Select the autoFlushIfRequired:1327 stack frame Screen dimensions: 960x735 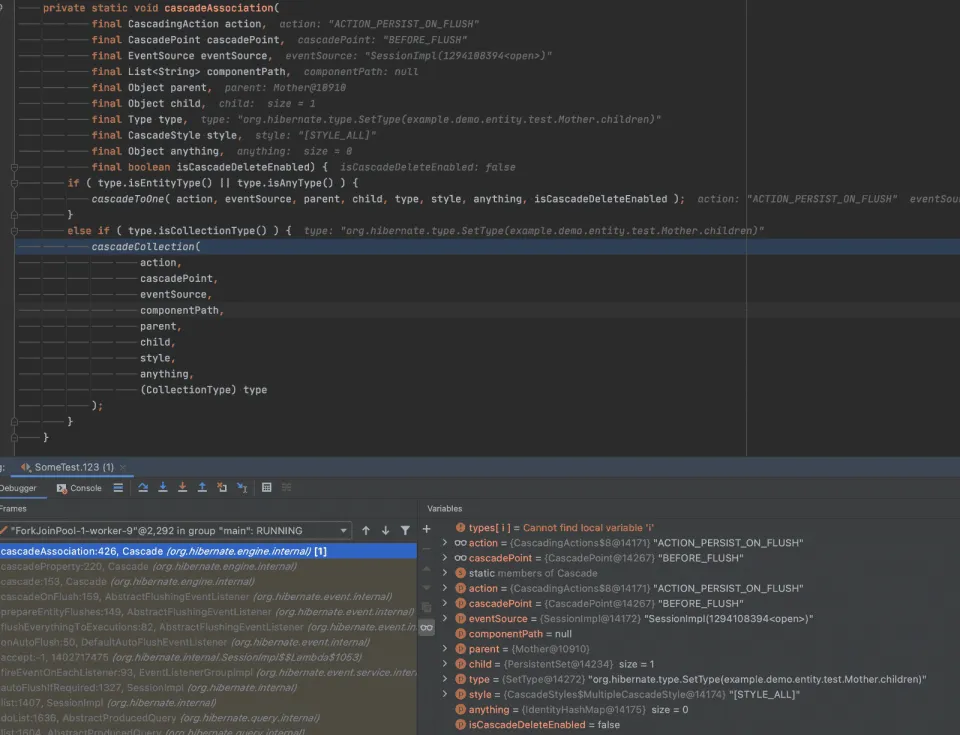(x=208, y=687)
